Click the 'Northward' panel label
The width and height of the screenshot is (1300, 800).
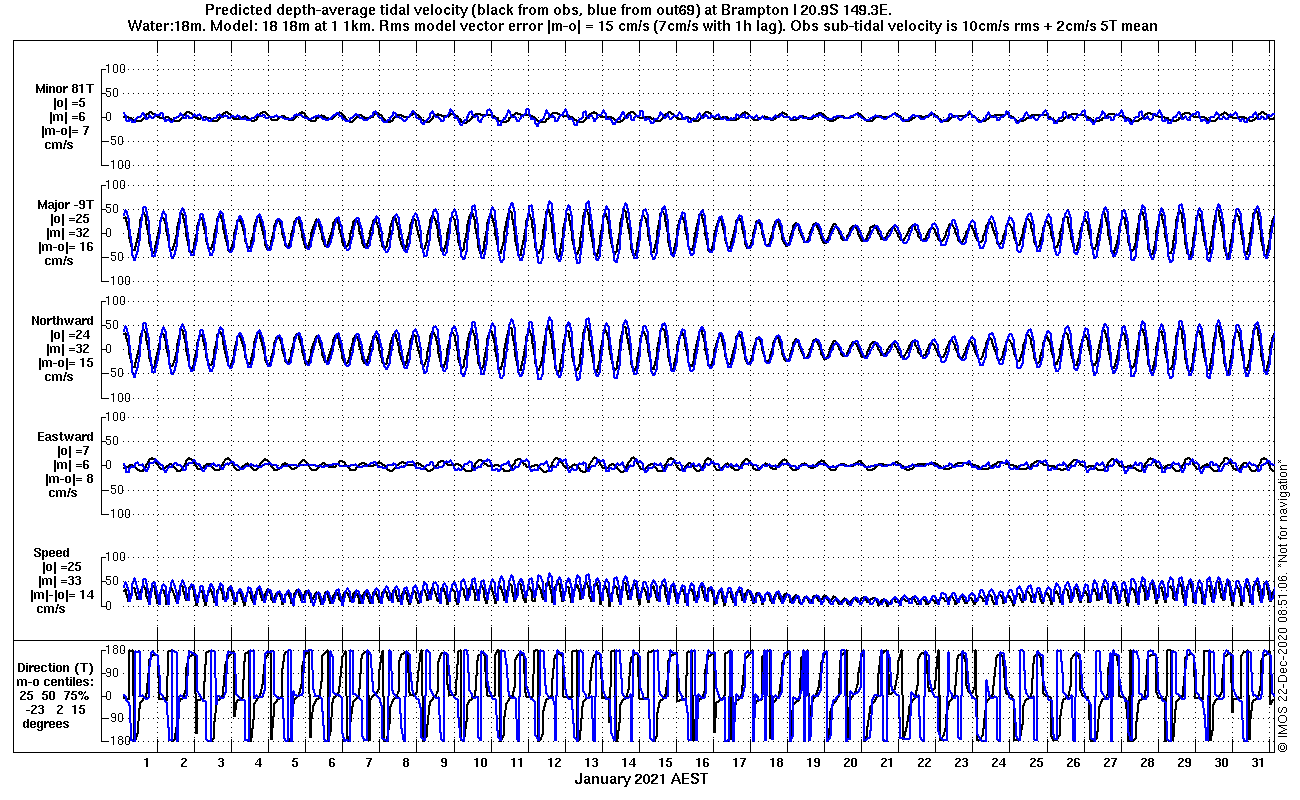pos(63,321)
